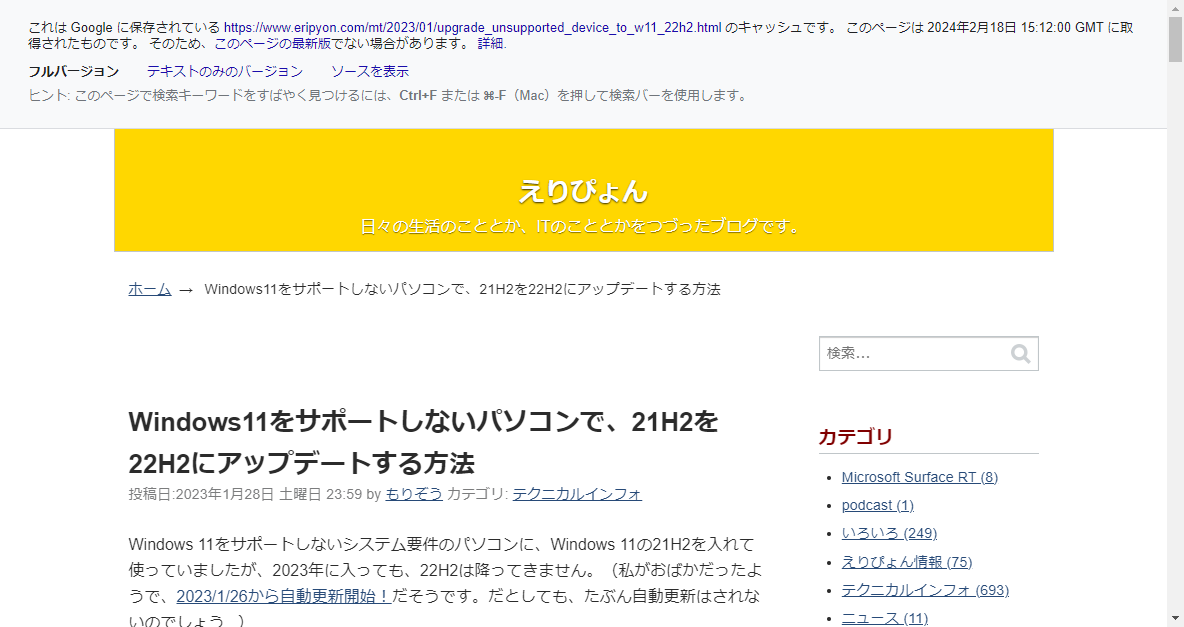Image resolution: width=1184 pixels, height=627 pixels.
Task: Open Microsoft Surface RT (8) category
Action: point(920,477)
